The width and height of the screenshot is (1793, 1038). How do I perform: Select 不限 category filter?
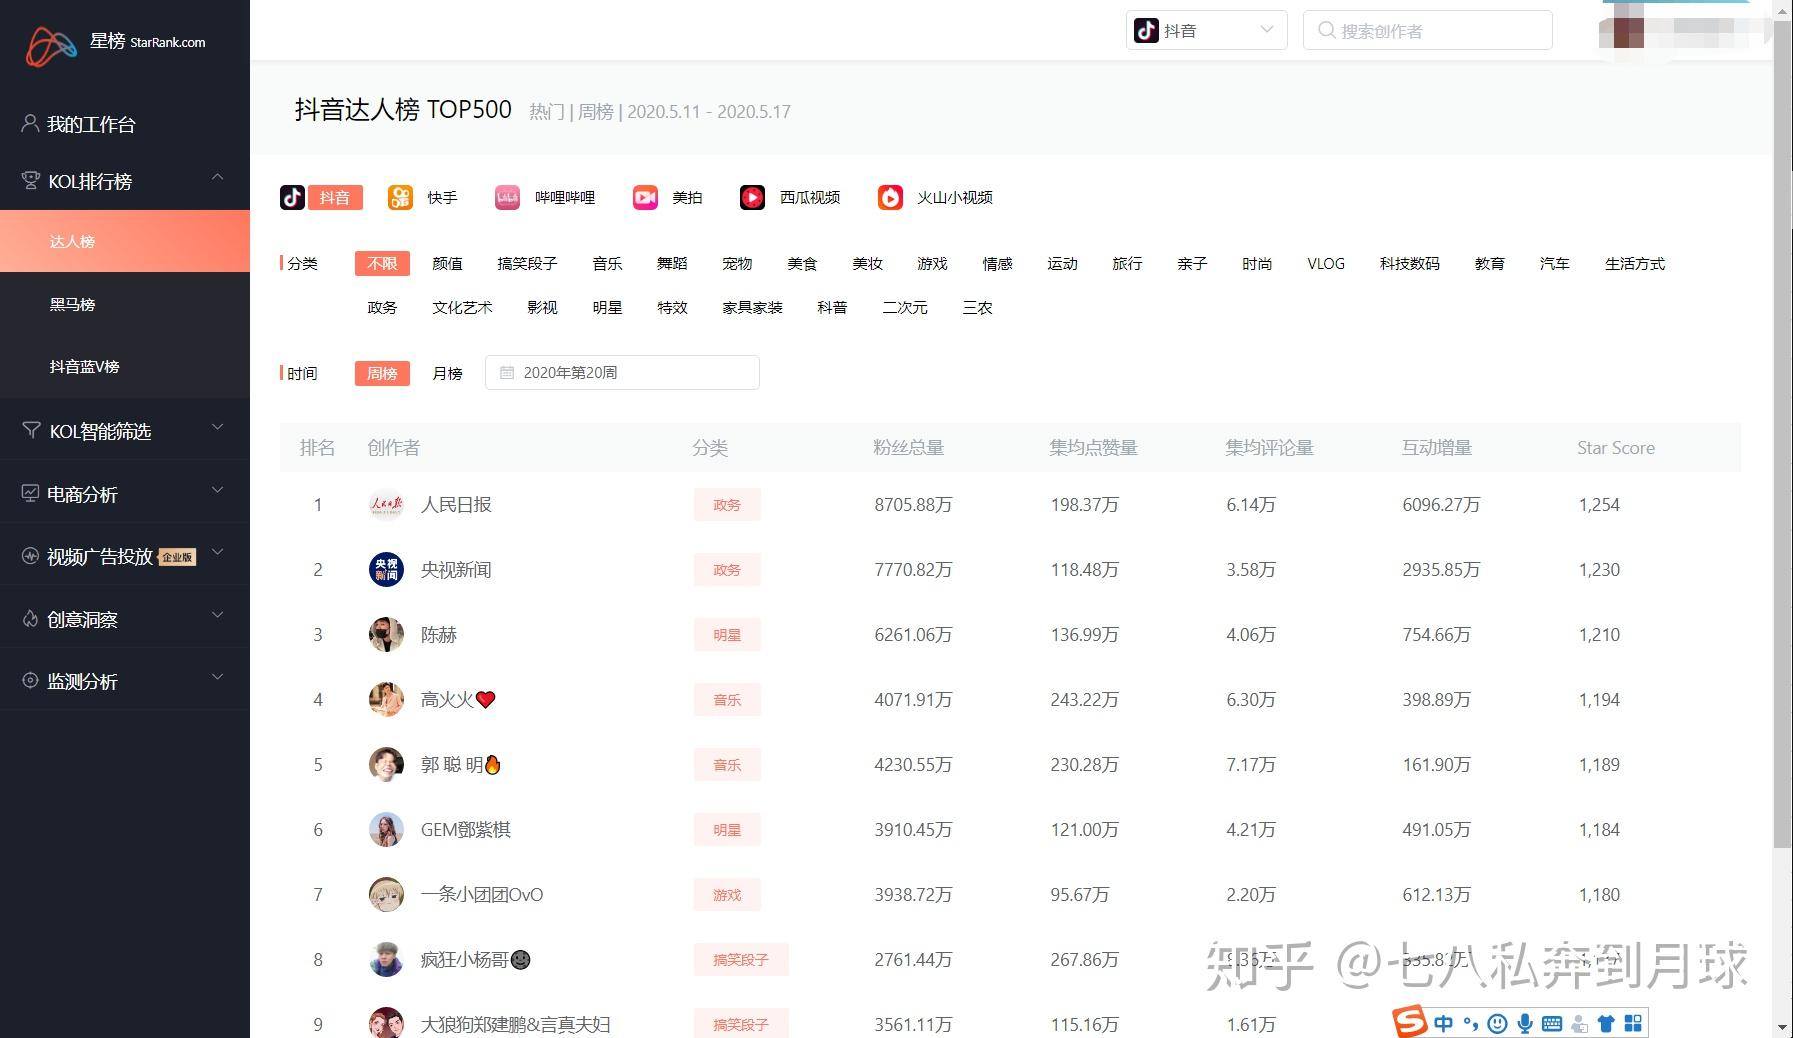click(x=382, y=264)
